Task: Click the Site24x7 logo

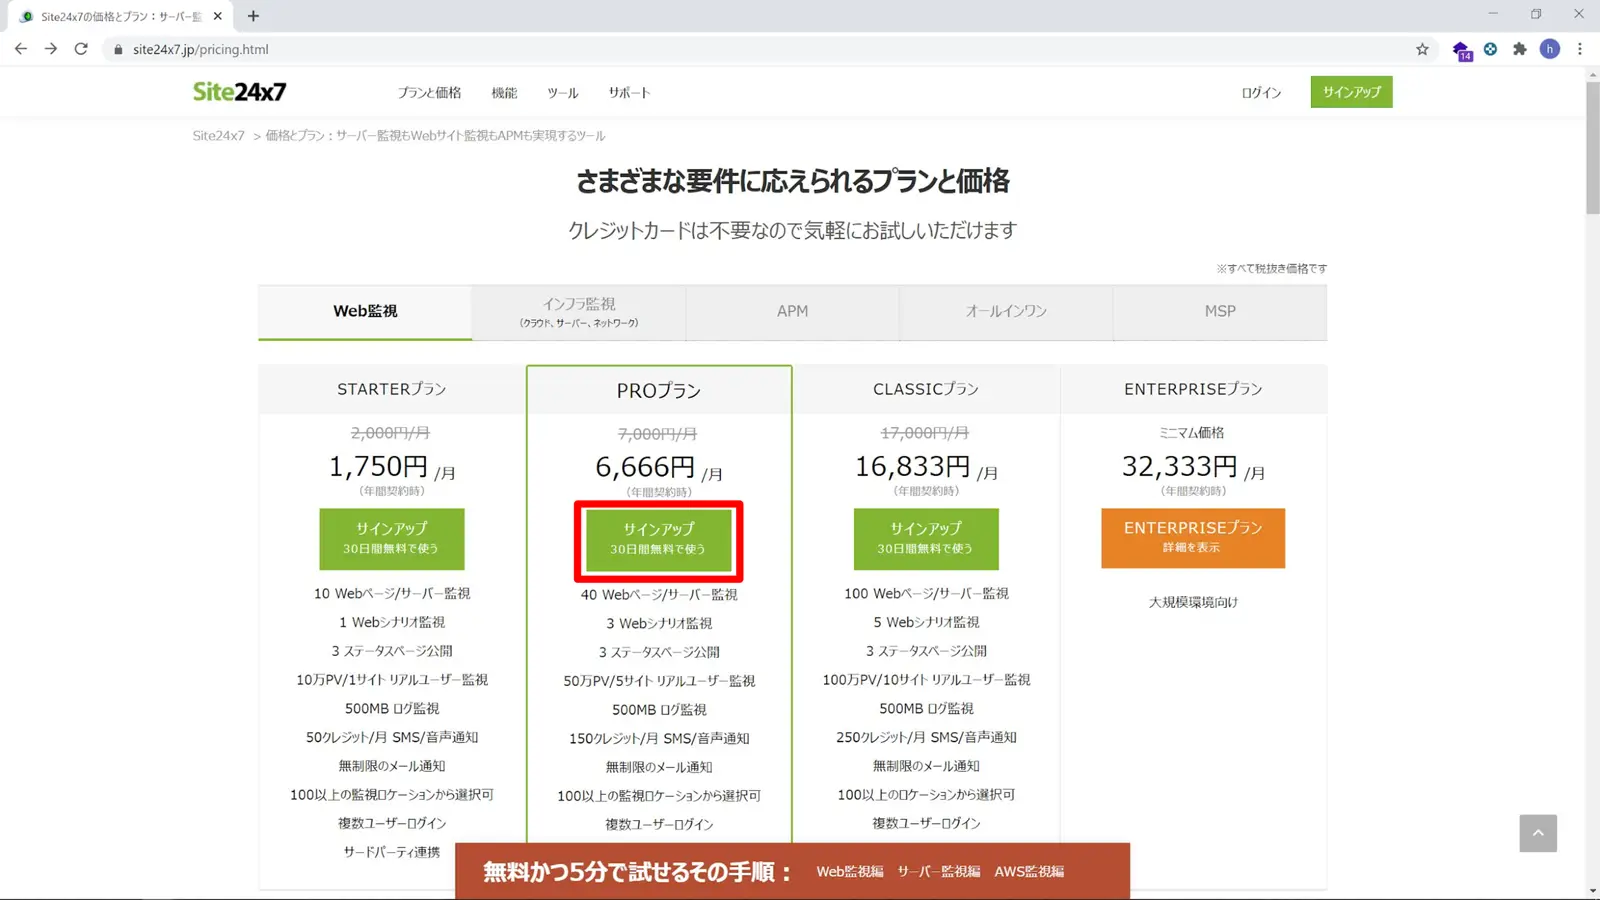Action: (239, 92)
